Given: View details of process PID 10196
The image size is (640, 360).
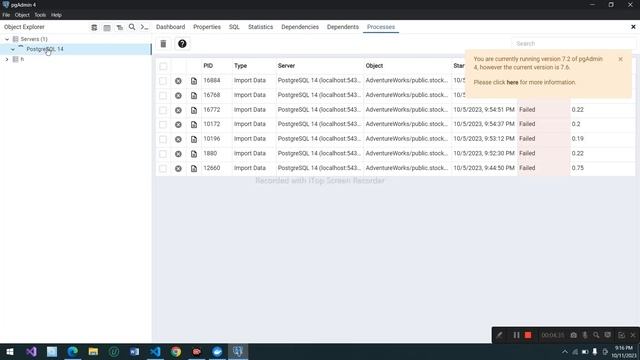Looking at the screenshot, I should pos(194,139).
